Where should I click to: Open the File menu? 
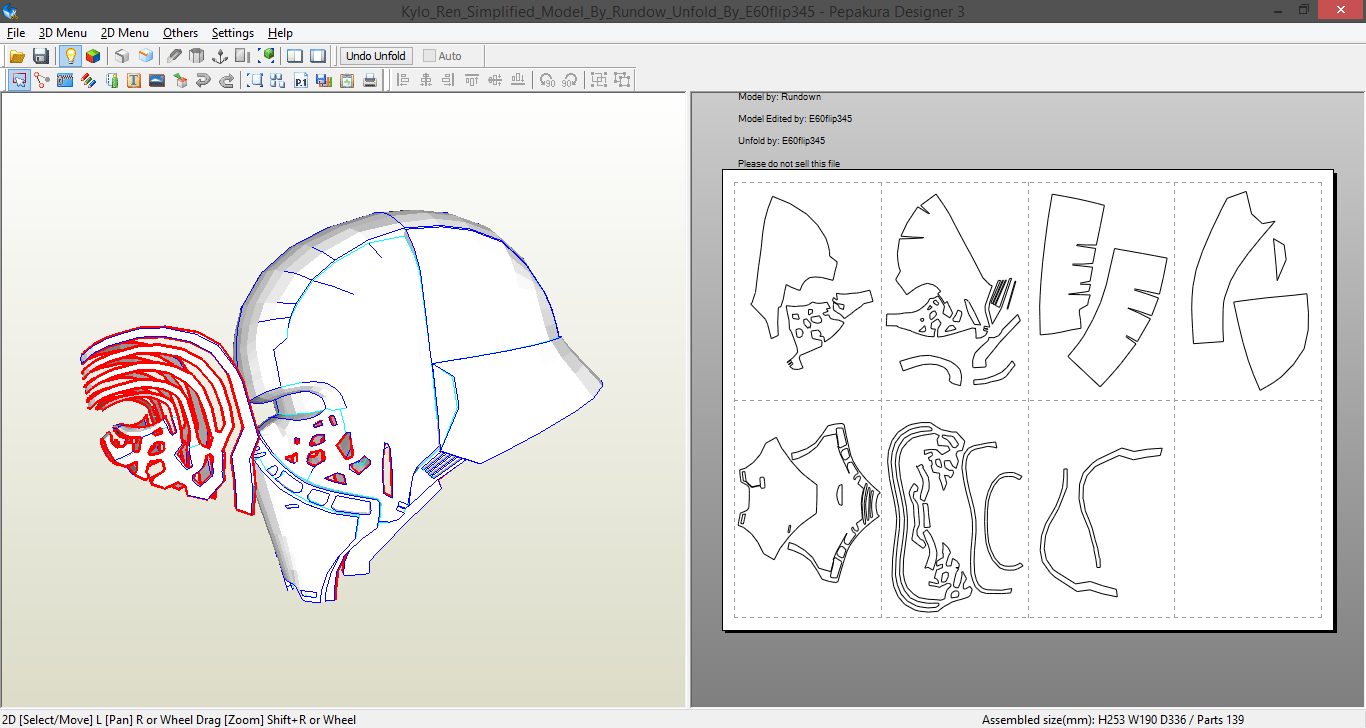16,33
